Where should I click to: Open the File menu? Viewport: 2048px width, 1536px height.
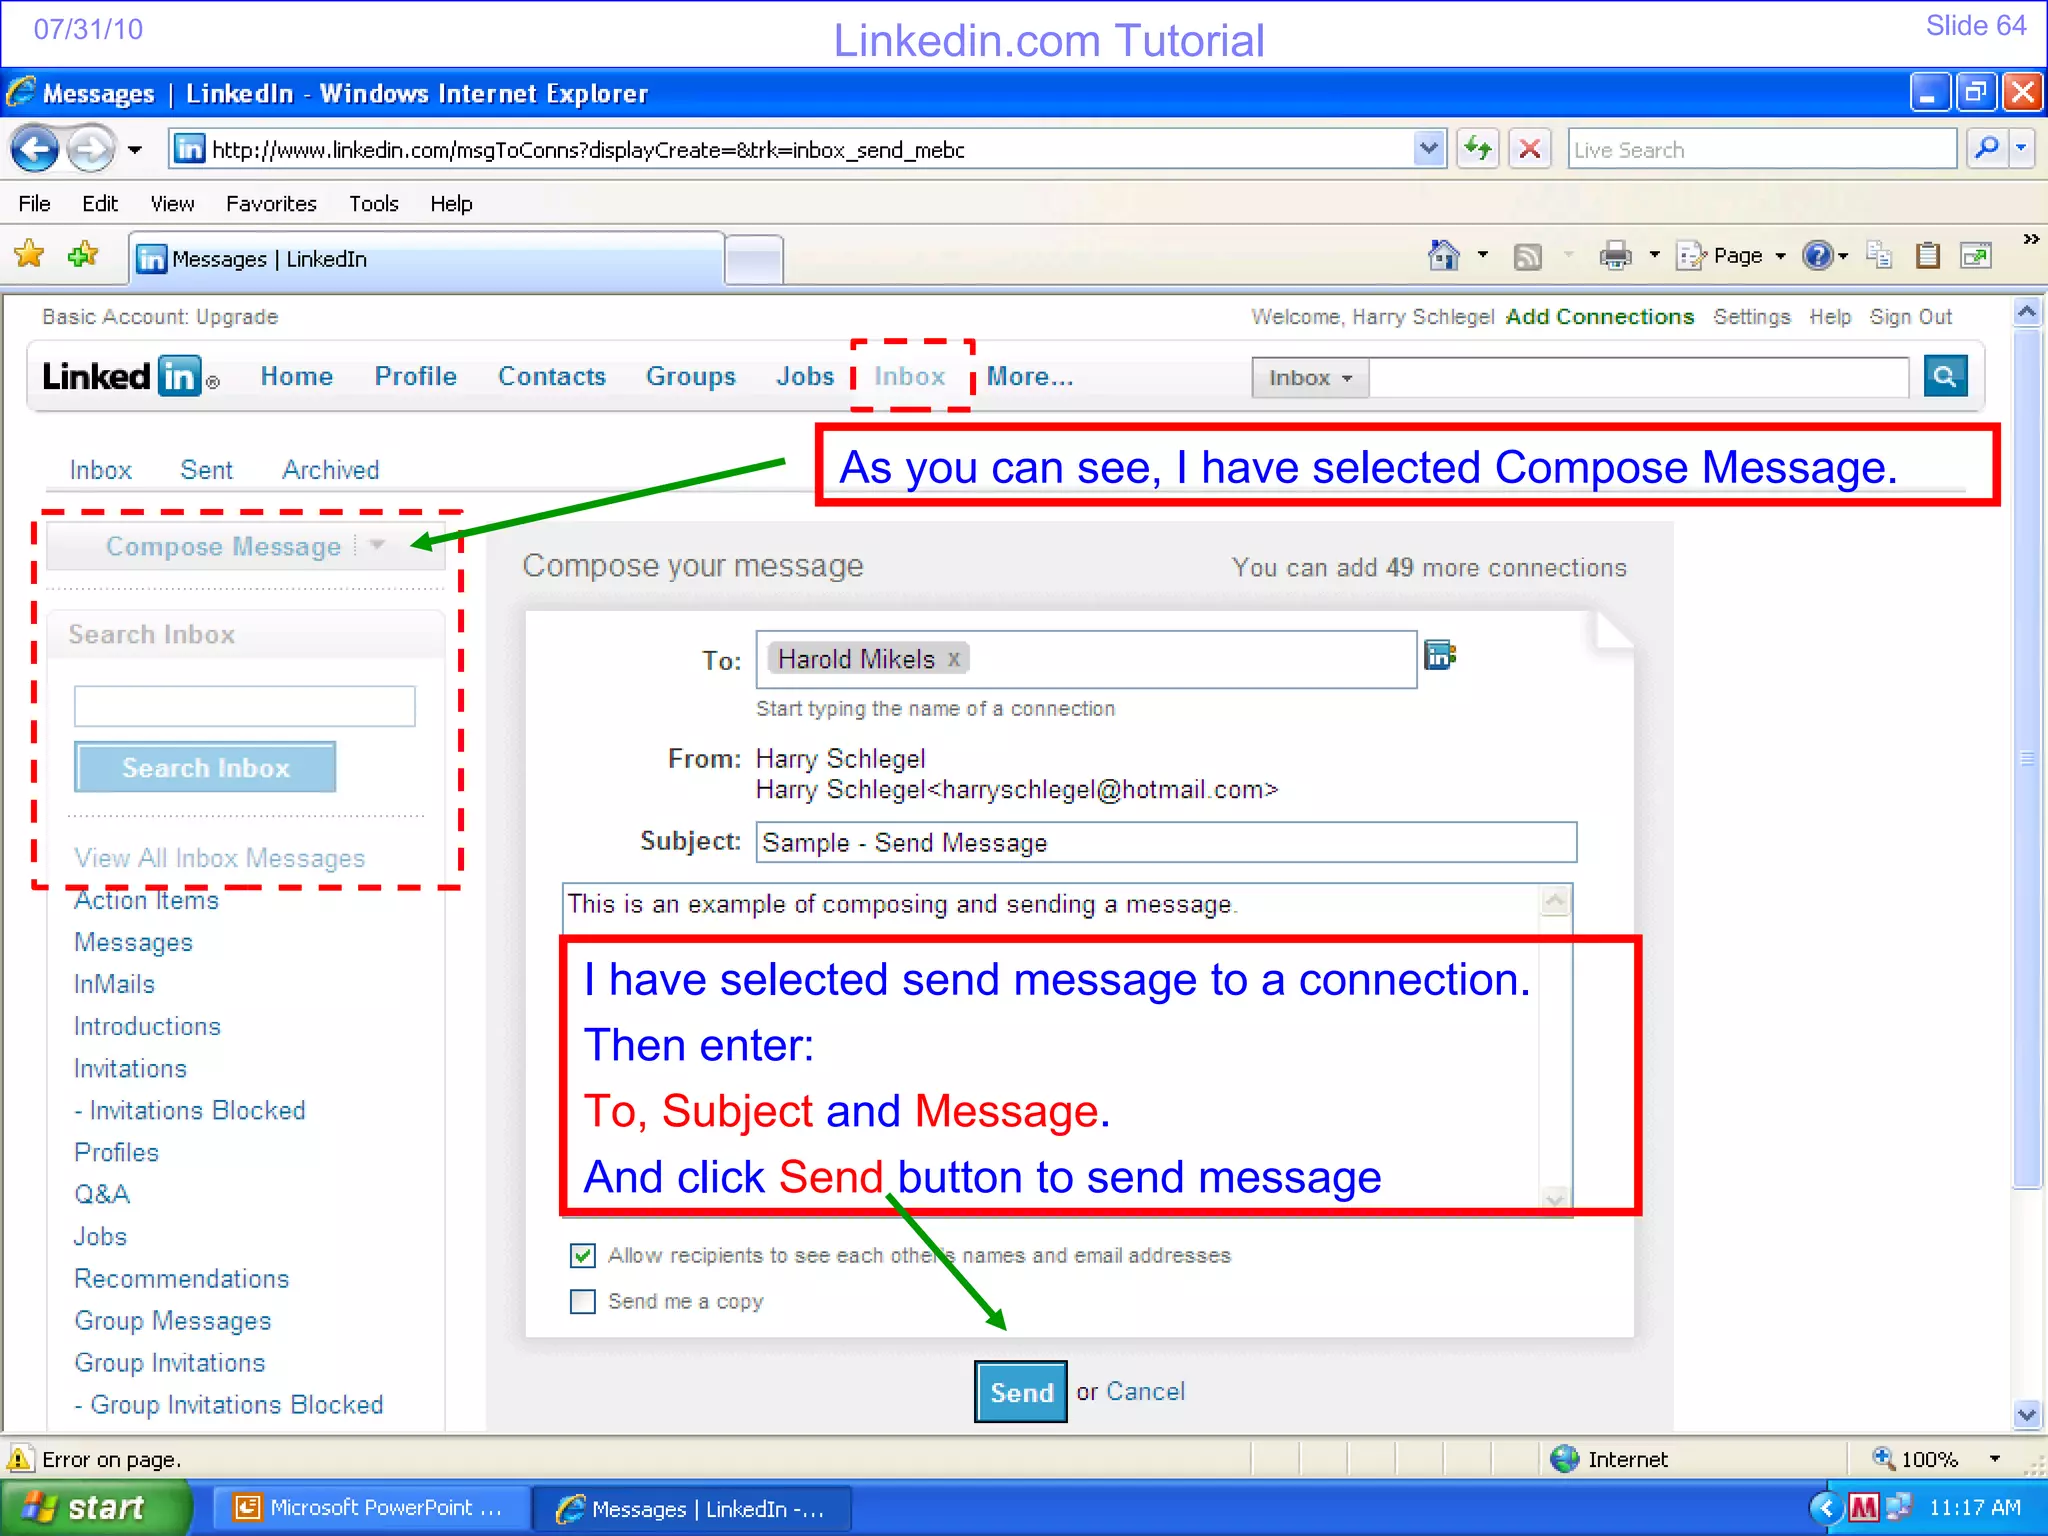[x=34, y=204]
